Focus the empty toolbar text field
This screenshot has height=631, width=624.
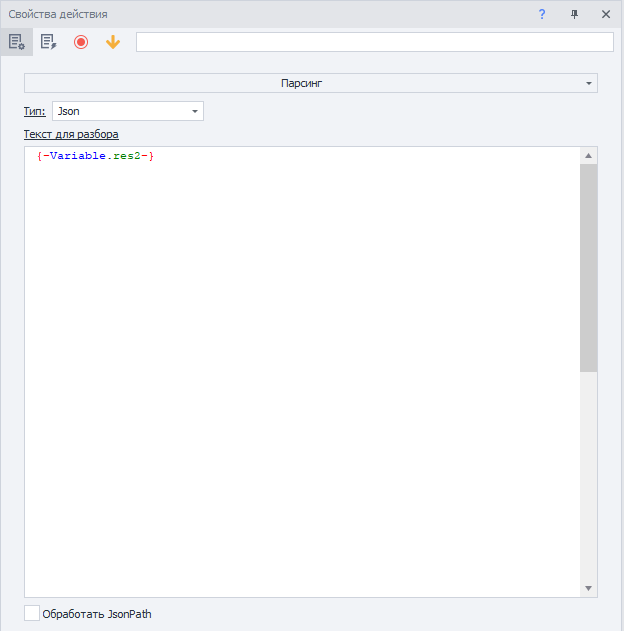(374, 42)
